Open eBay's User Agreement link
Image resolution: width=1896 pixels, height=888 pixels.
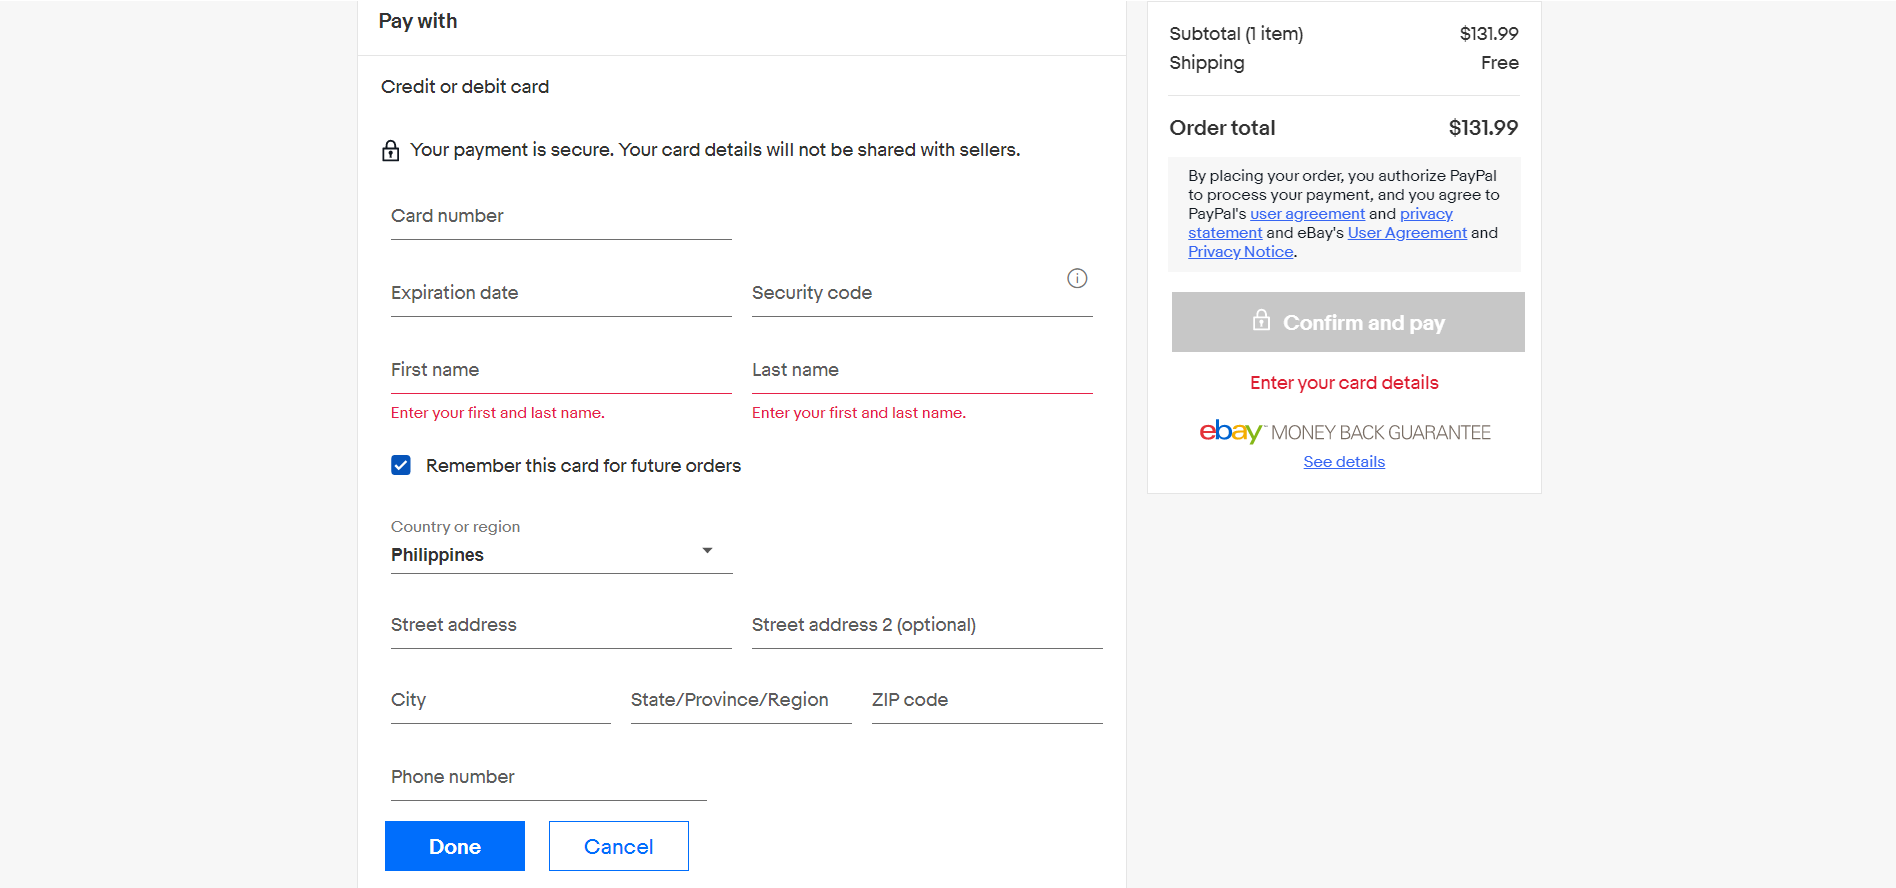tap(1406, 233)
